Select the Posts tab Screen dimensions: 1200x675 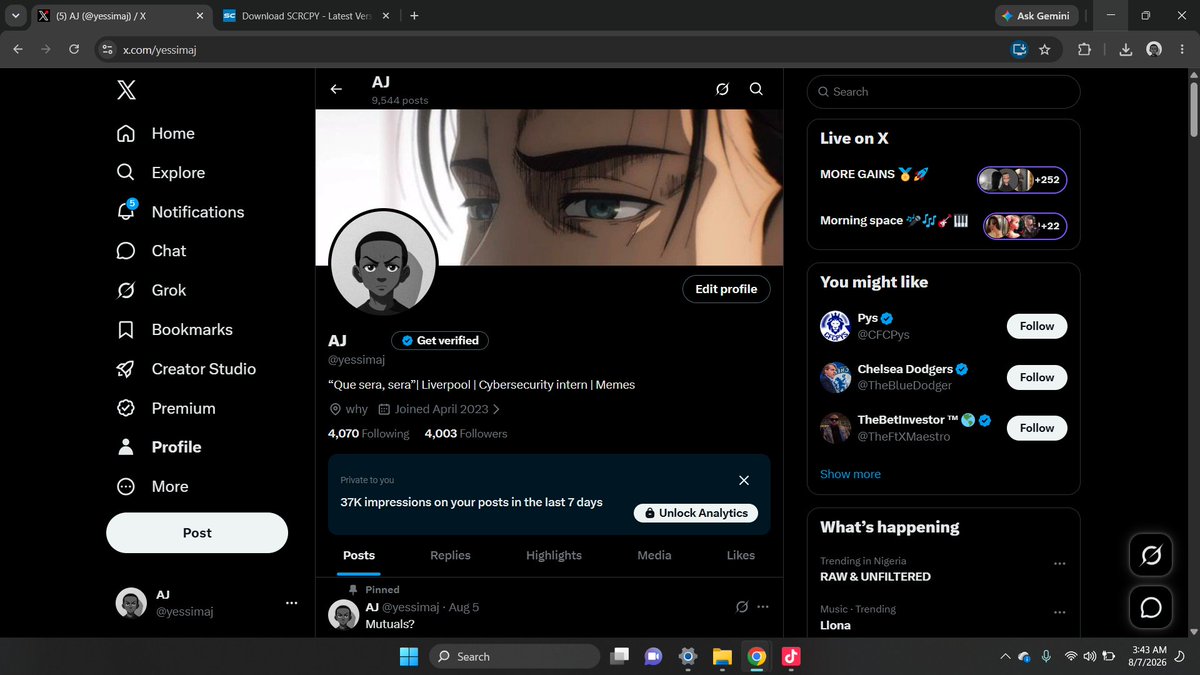[x=359, y=555]
